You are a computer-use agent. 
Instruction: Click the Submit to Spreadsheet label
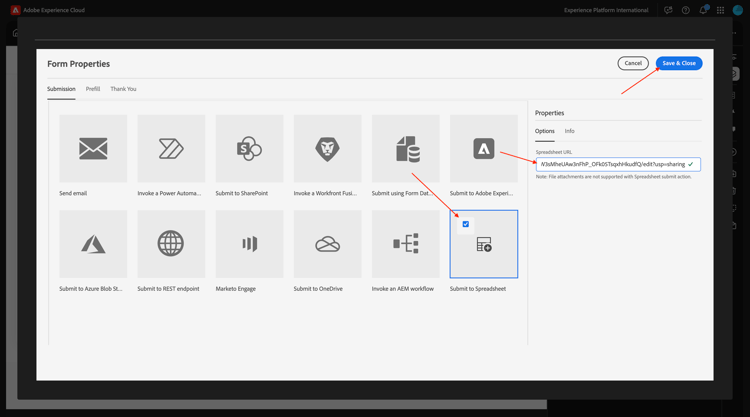coord(478,289)
